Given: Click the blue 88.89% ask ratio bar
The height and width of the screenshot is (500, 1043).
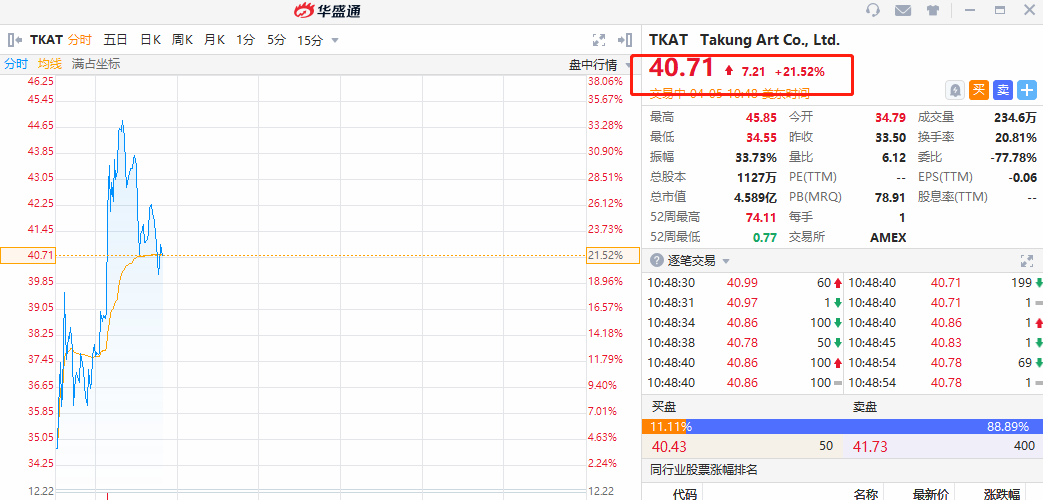Looking at the screenshot, I should pyautogui.click(x=865, y=427).
